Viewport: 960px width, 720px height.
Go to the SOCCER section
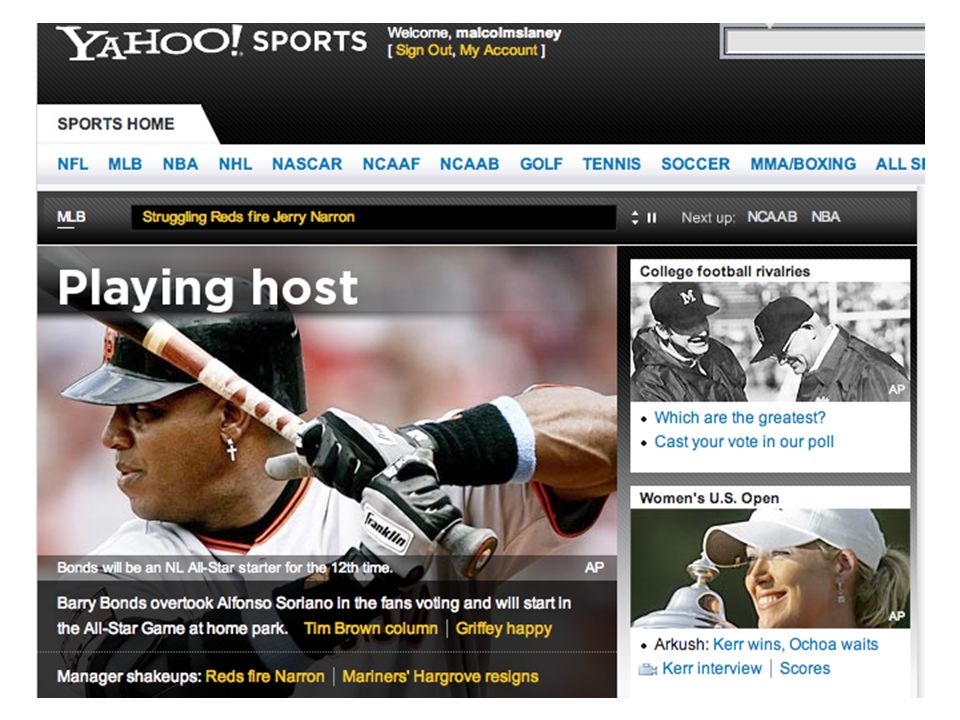tap(696, 164)
